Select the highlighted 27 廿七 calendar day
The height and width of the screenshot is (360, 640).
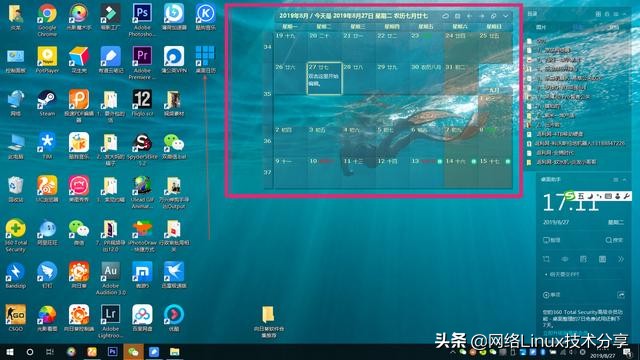pos(324,78)
